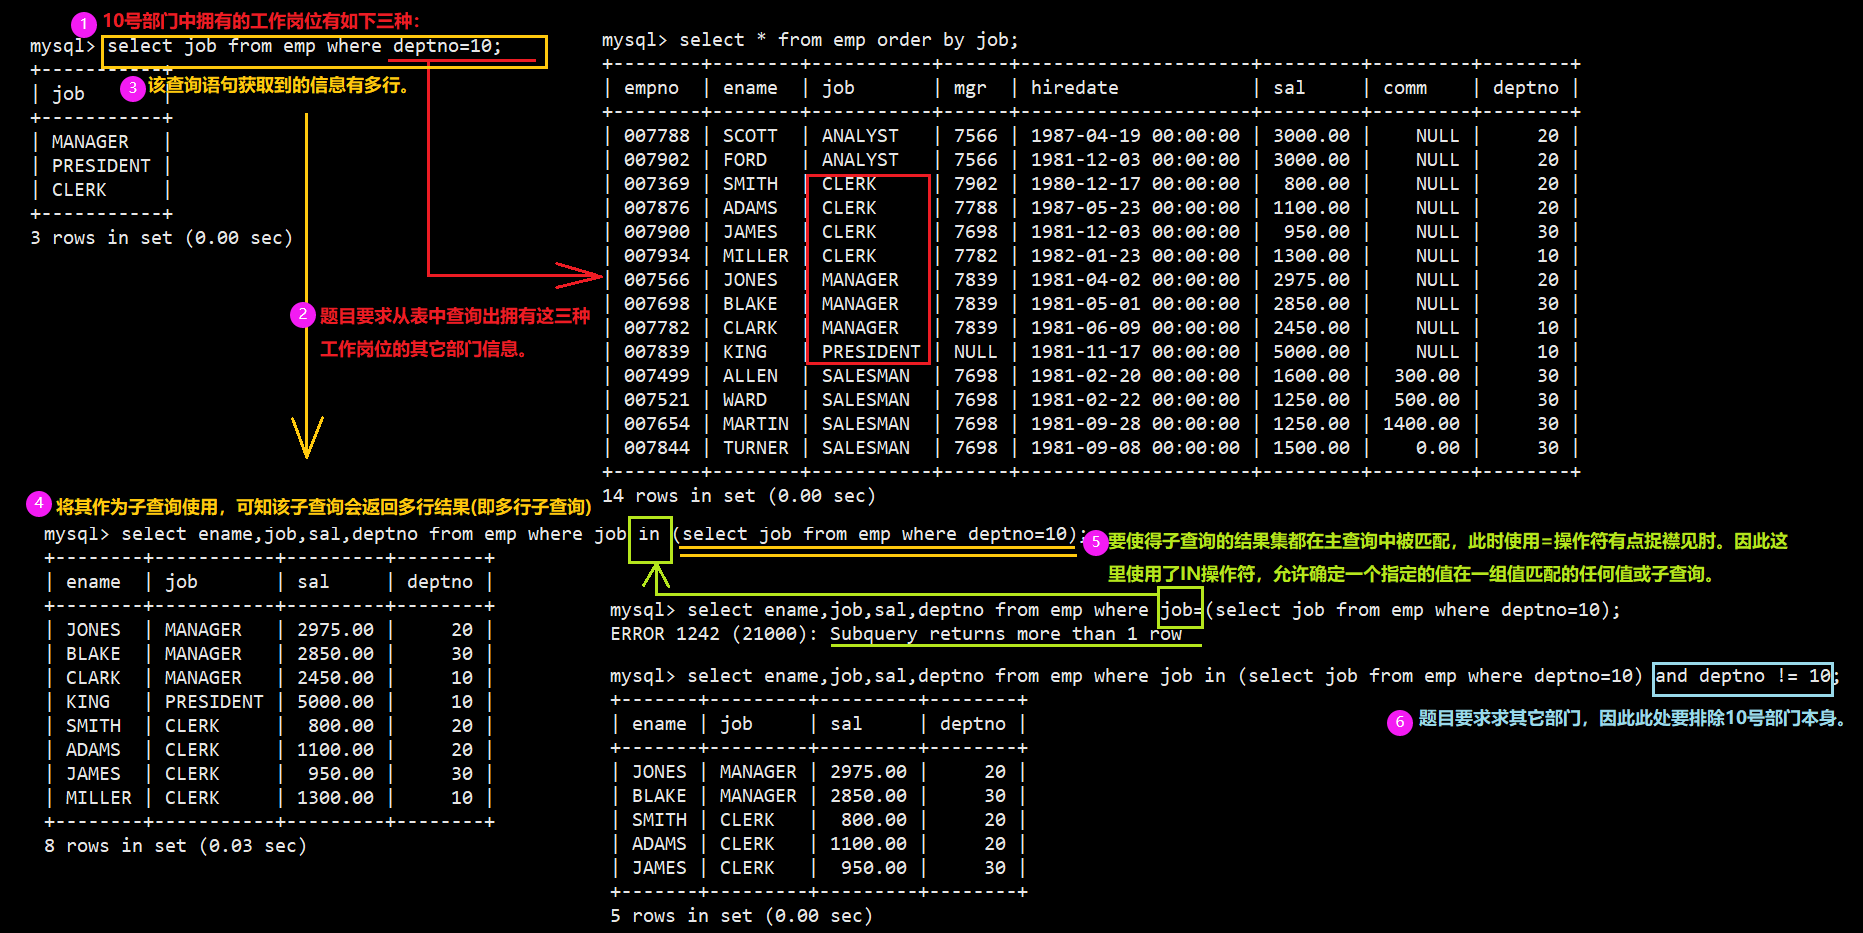Click '14 rows in set (0.00 sec)'
Viewport: 1863px width, 933px height.
point(739,496)
